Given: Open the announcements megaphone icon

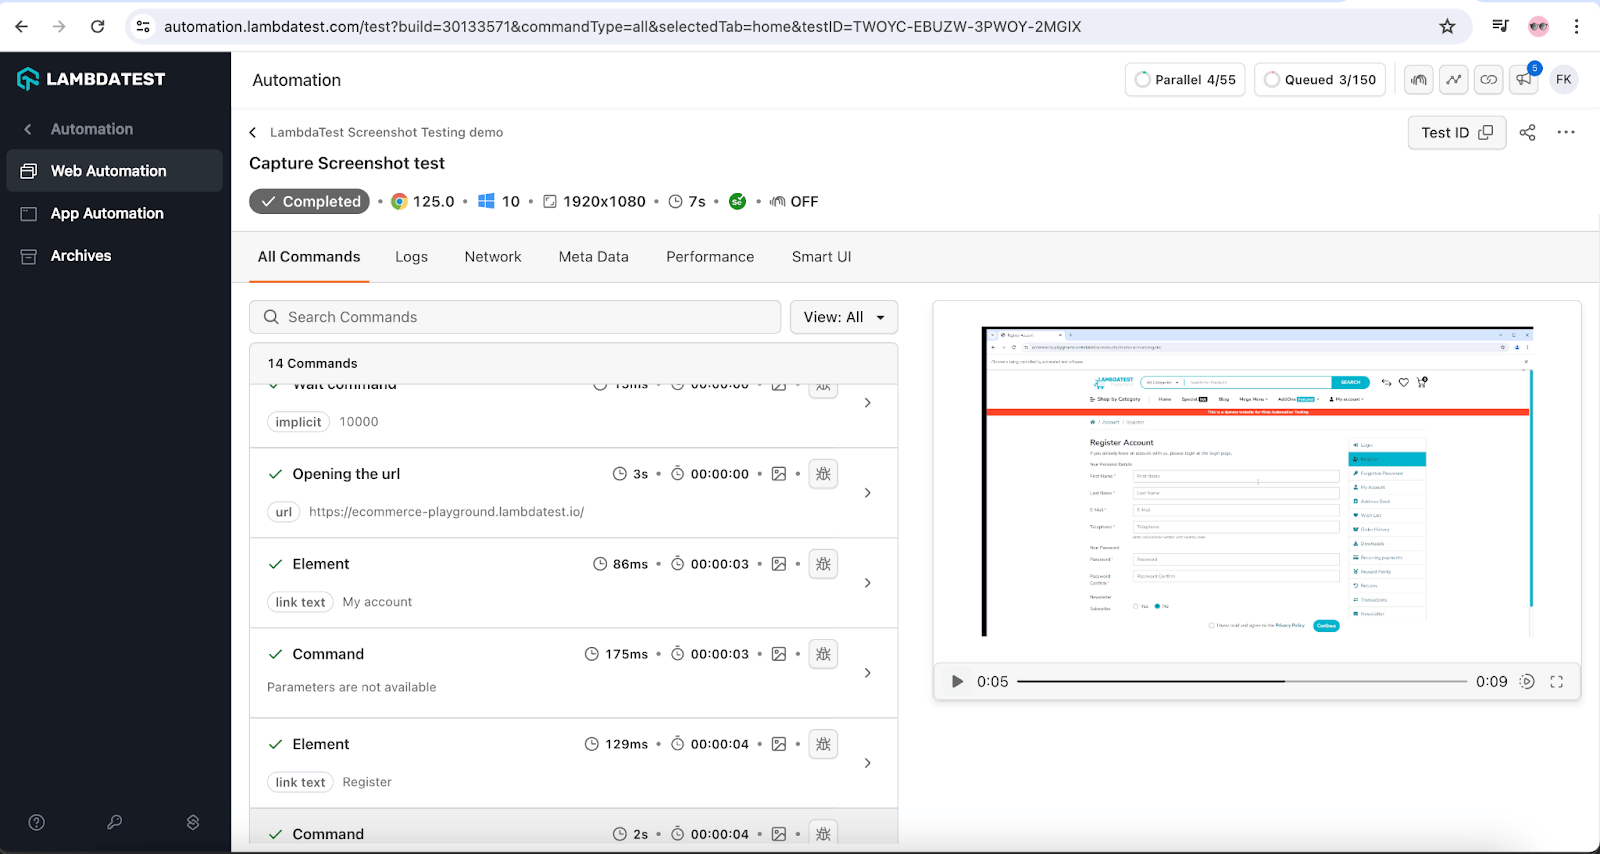Looking at the screenshot, I should coord(1523,80).
